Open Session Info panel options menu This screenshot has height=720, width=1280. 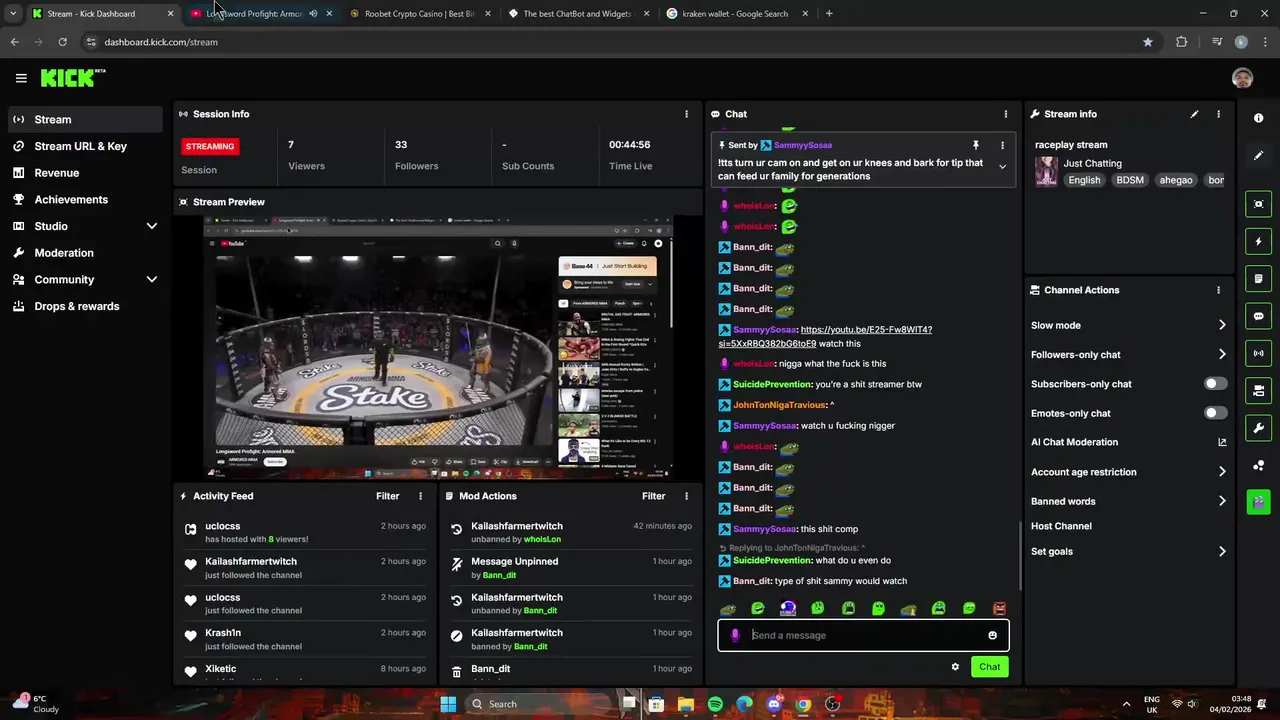[x=686, y=114]
